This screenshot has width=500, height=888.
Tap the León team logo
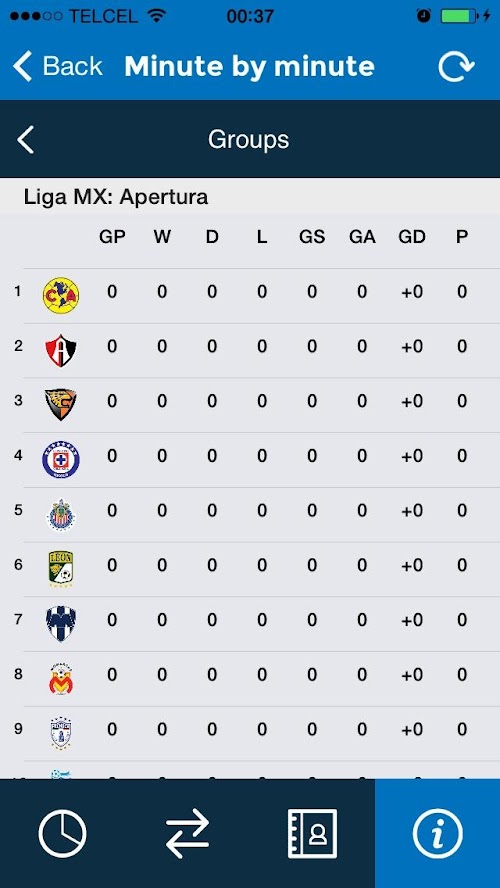pos(61,569)
